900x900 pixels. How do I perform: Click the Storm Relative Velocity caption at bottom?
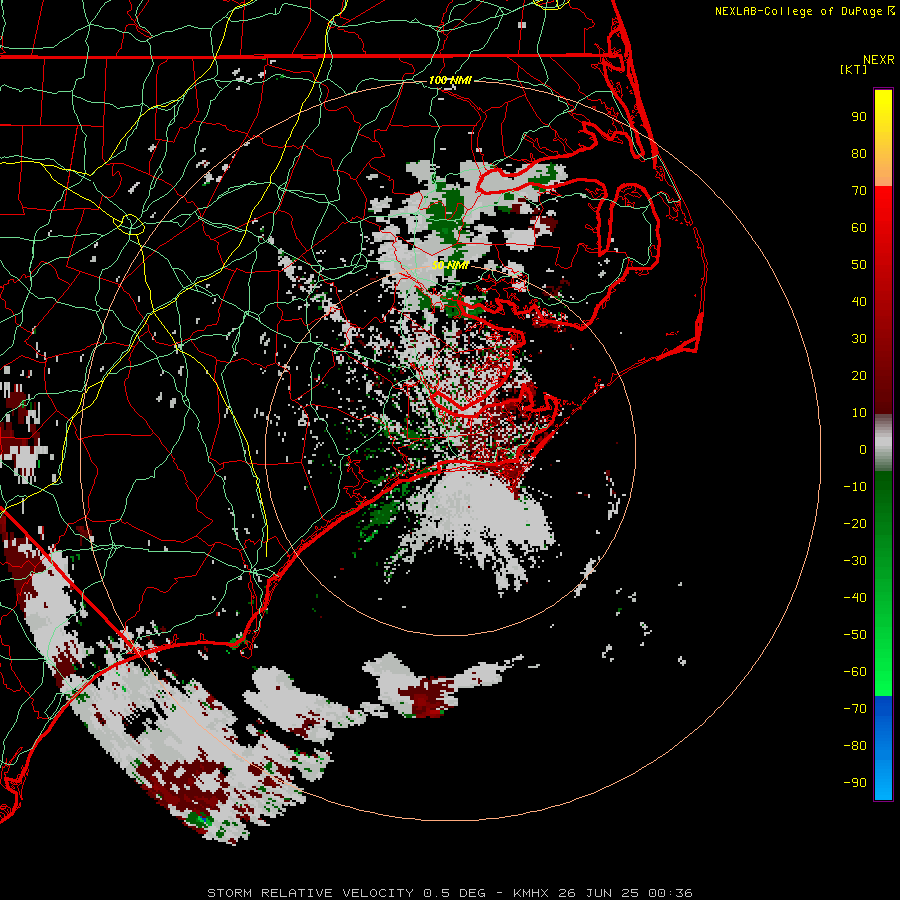pyautogui.click(x=449, y=893)
